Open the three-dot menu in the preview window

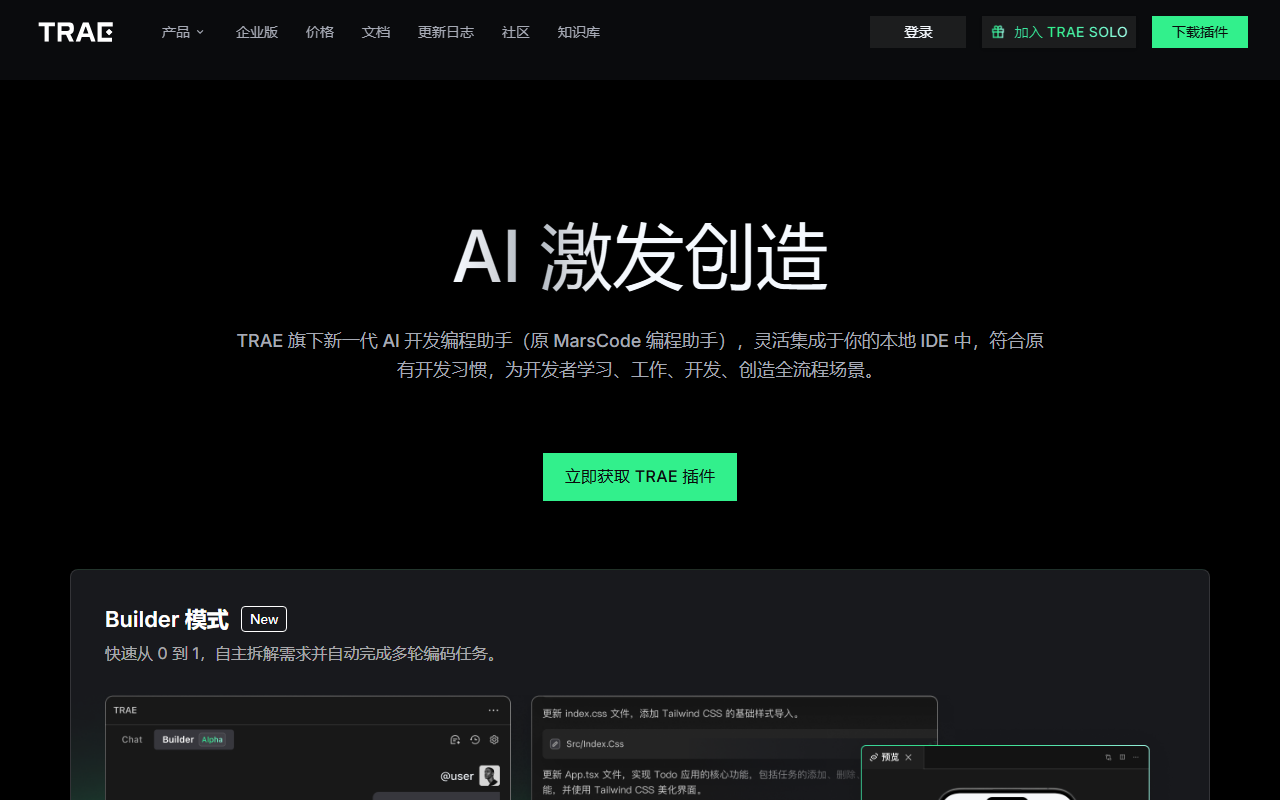[1136, 757]
